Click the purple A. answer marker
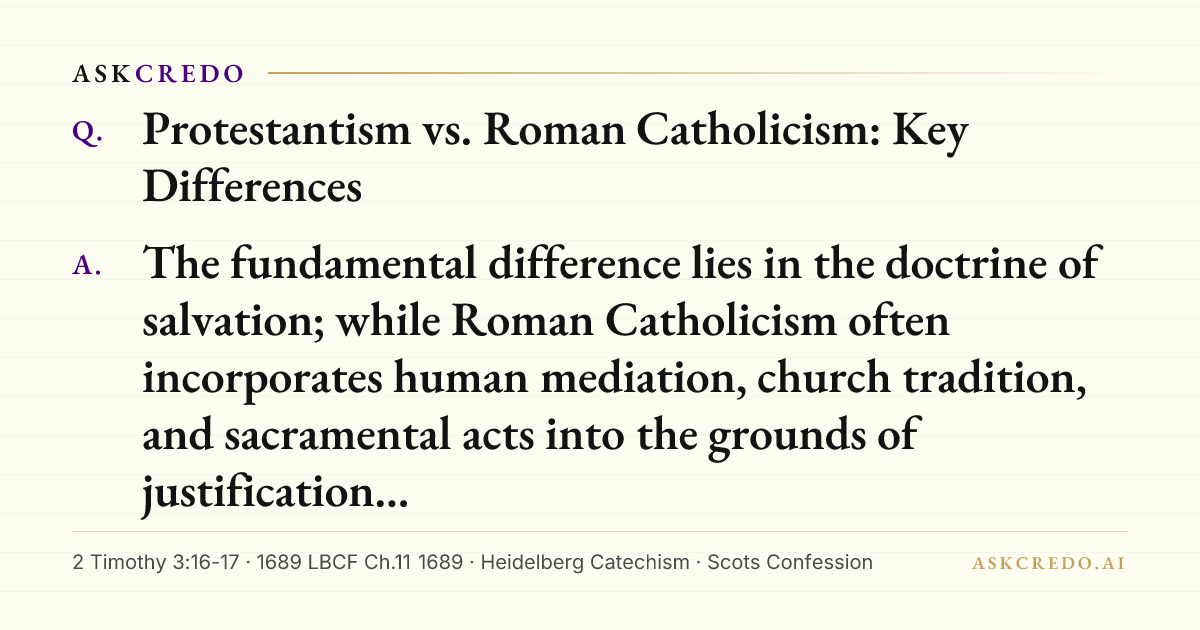Image resolution: width=1200 pixels, height=630 pixels. coord(88,265)
